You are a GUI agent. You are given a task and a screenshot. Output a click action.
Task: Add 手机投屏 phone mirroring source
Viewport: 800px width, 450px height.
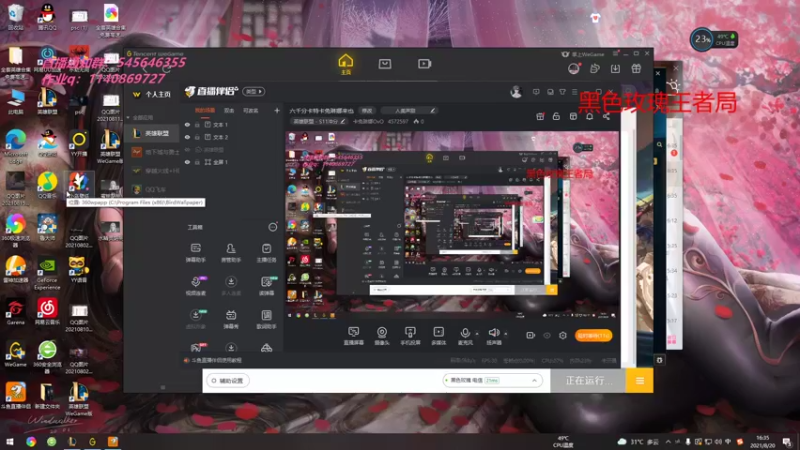click(410, 336)
